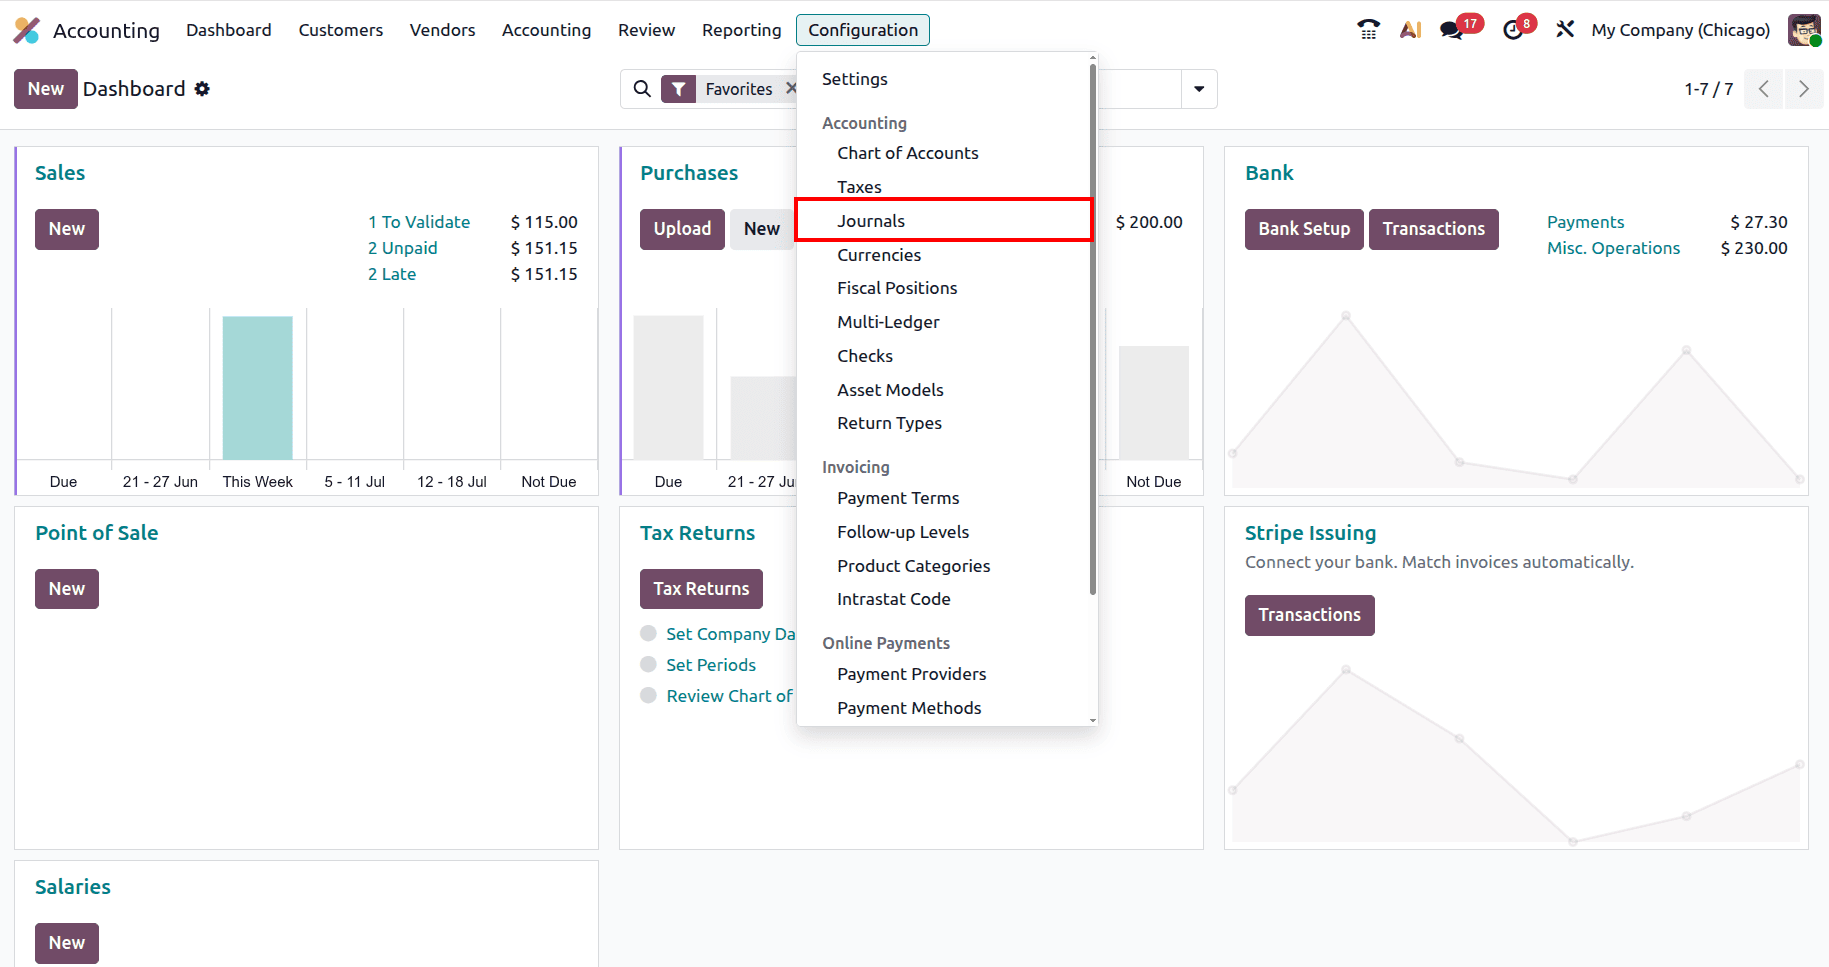1829x967 pixels.
Task: Open the Payments link in Bank card
Action: (1586, 222)
